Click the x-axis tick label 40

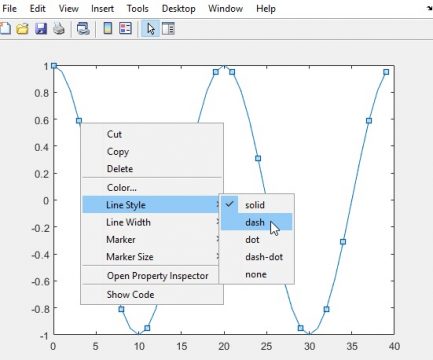click(394, 346)
